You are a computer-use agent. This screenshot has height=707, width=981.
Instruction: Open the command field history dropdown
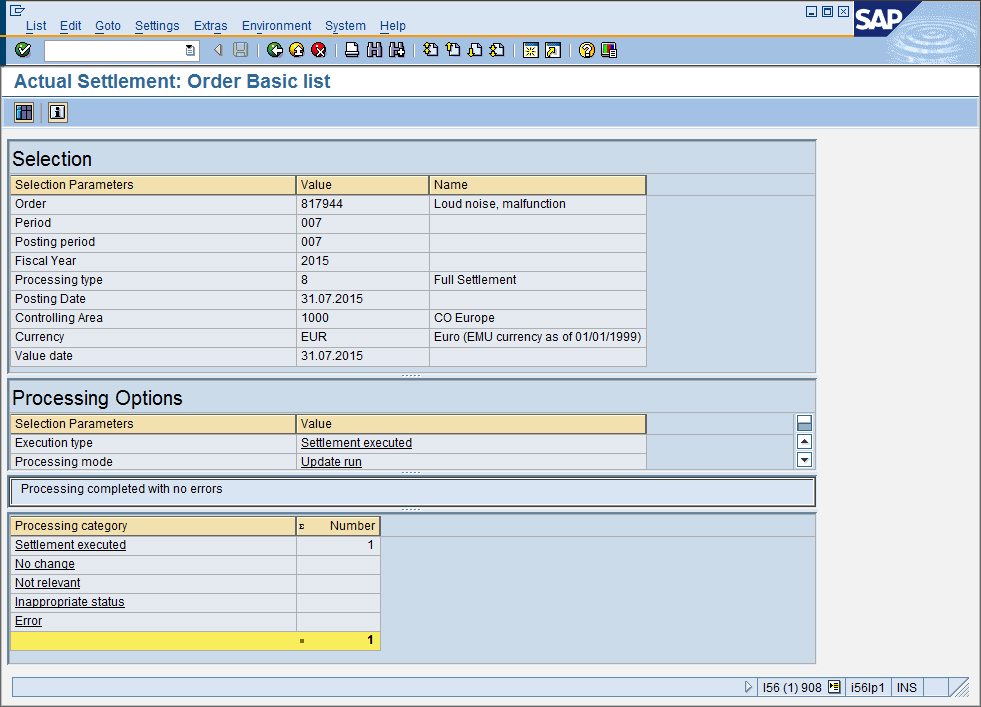tap(190, 50)
